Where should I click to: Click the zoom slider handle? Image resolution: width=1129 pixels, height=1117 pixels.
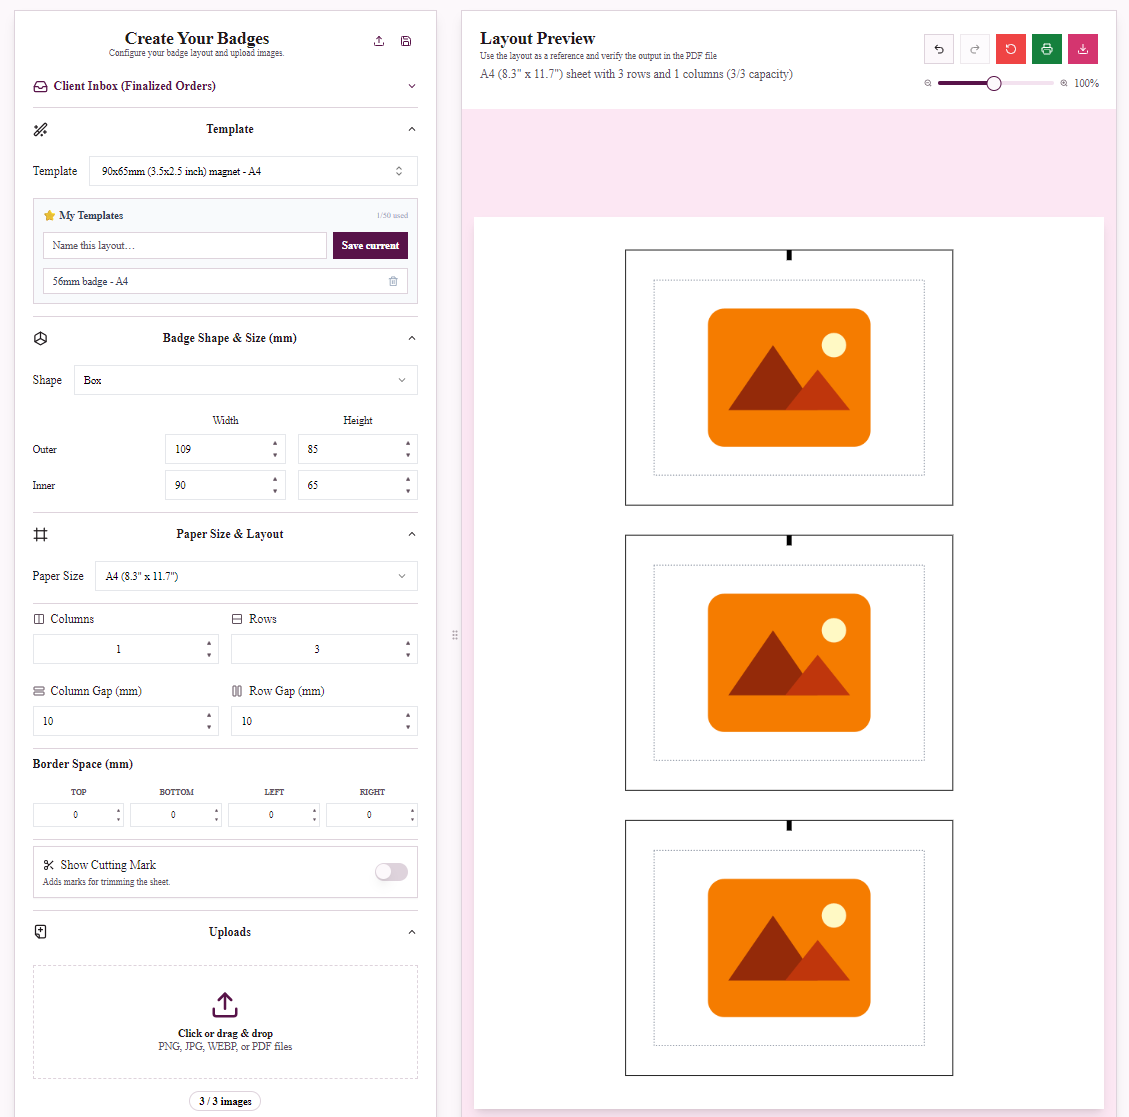(994, 83)
